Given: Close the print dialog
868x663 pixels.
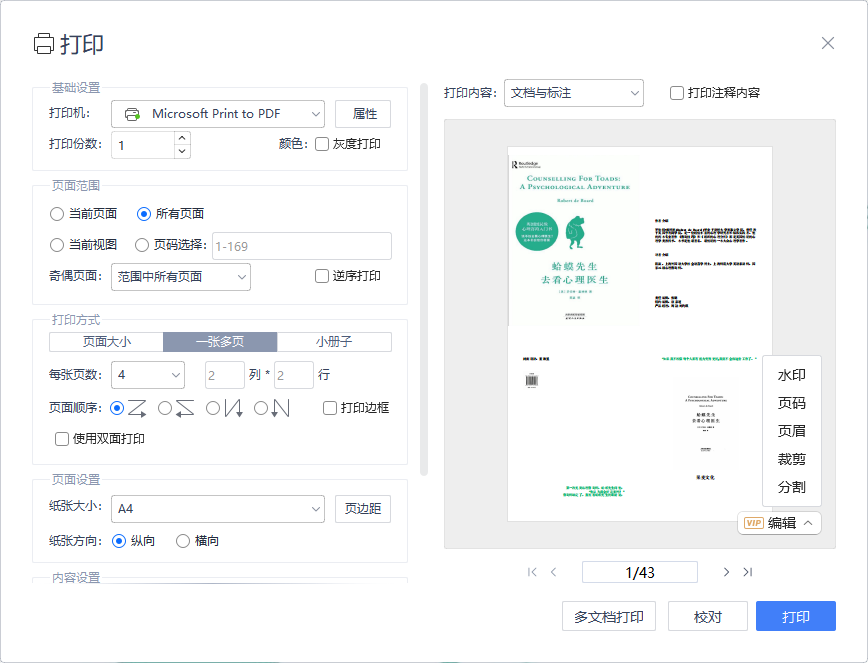Looking at the screenshot, I should [x=828, y=43].
